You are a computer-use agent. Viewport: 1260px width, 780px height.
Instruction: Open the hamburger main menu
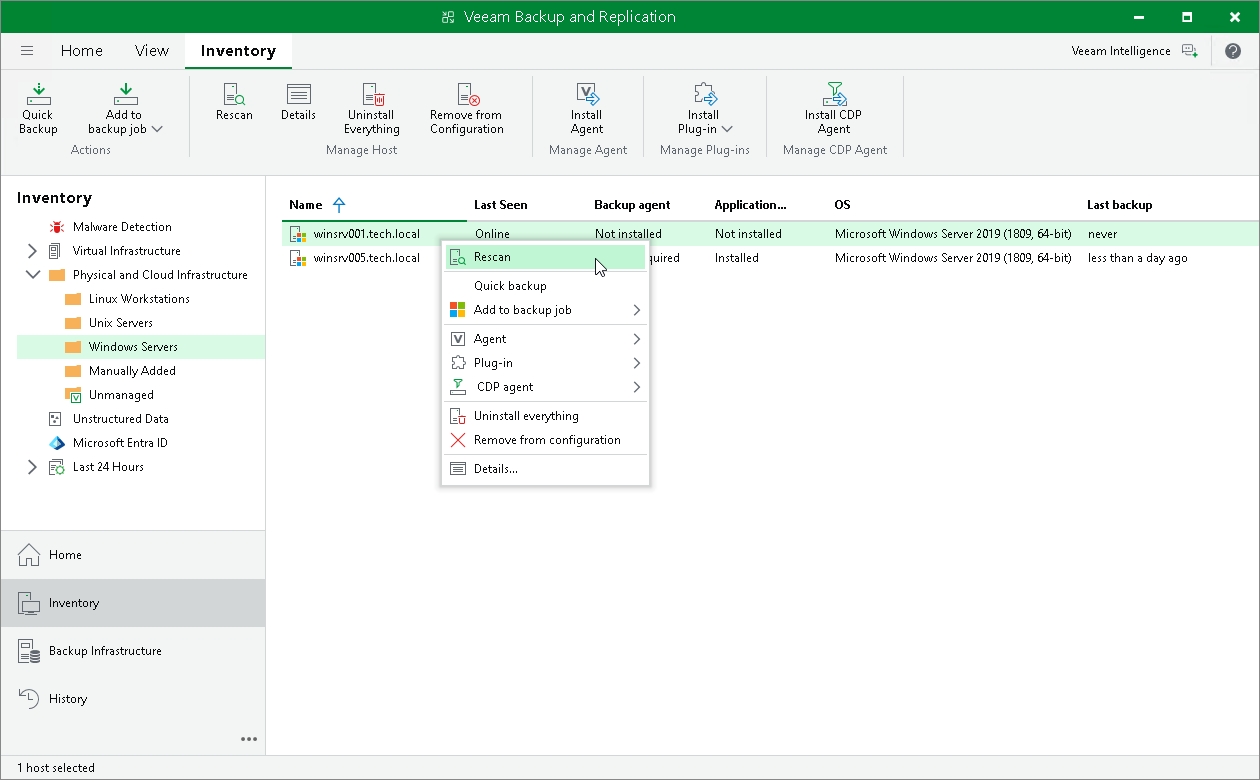tap(27, 51)
